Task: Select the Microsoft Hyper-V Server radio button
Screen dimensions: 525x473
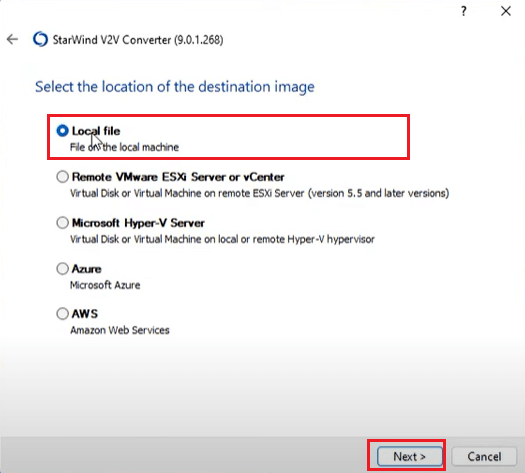Action: click(x=63, y=223)
